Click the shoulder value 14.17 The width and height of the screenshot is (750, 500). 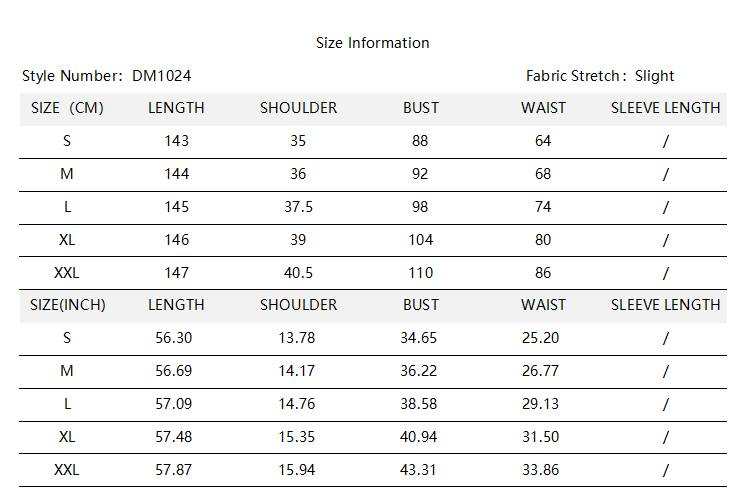(298, 371)
